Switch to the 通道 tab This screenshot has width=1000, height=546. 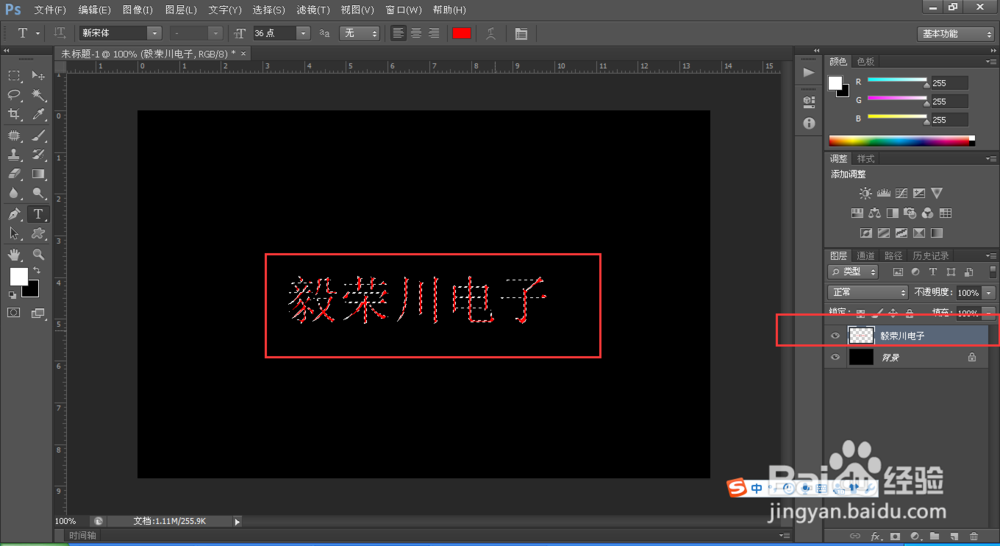pyautogui.click(x=865, y=256)
